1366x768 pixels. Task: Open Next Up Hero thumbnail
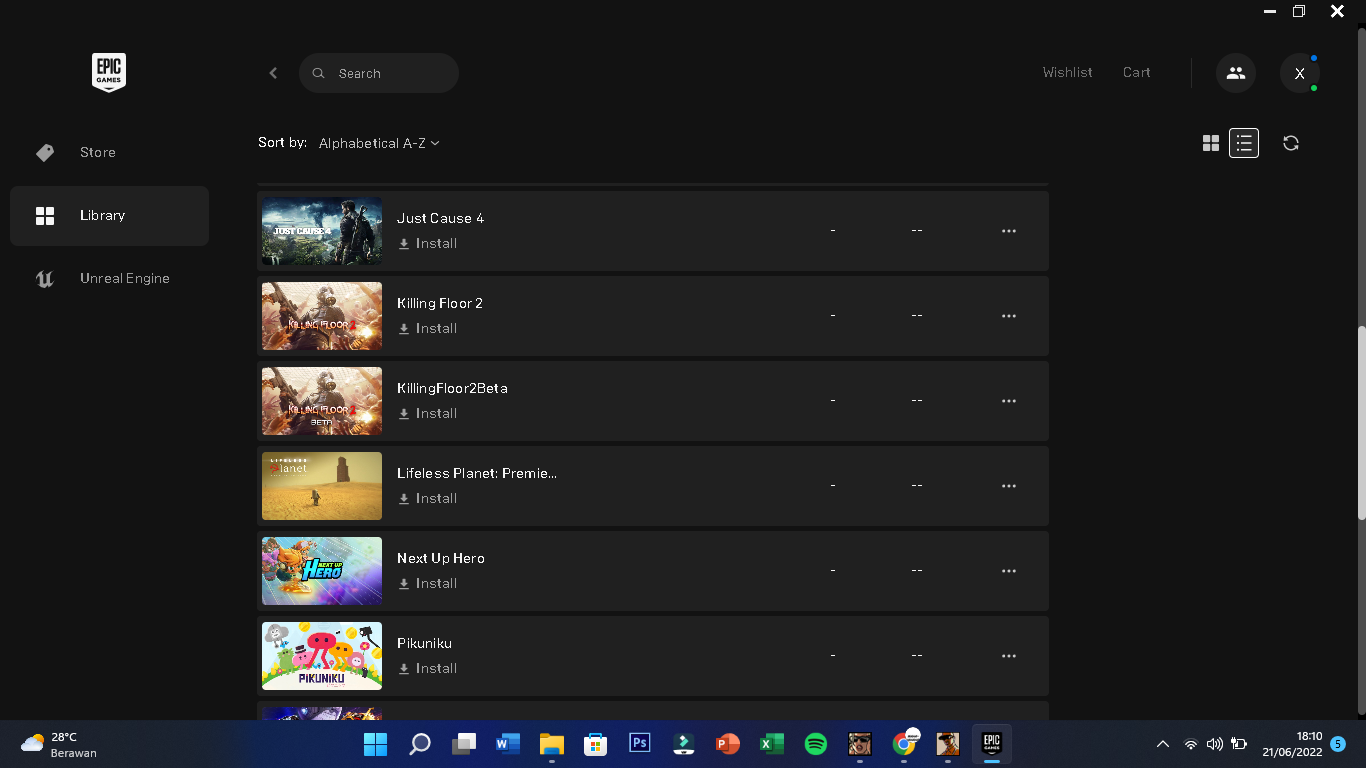[322, 571]
